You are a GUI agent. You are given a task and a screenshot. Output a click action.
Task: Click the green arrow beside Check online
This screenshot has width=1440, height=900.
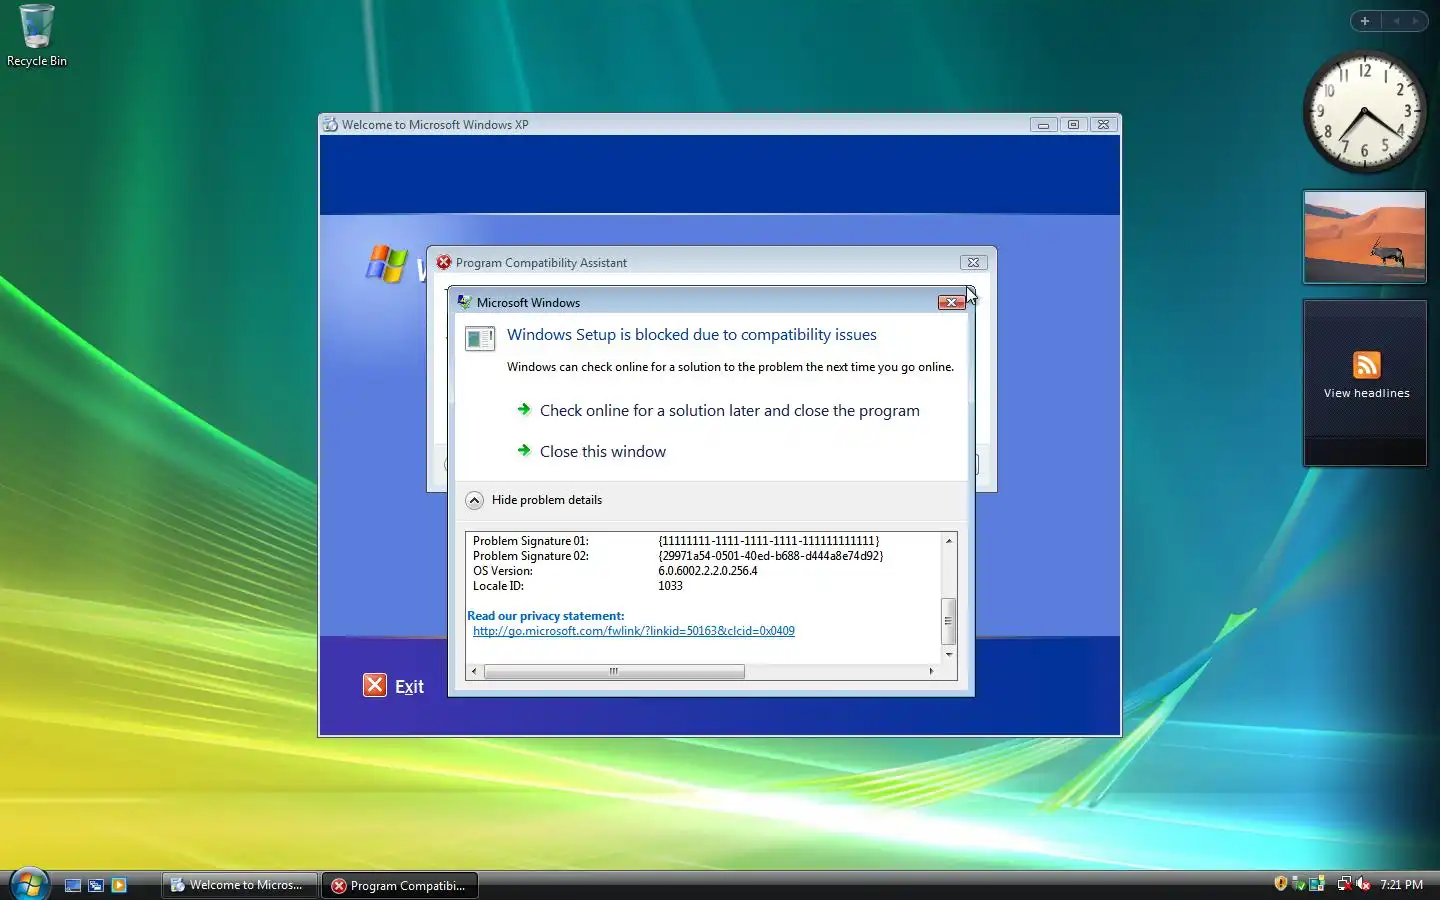point(524,409)
